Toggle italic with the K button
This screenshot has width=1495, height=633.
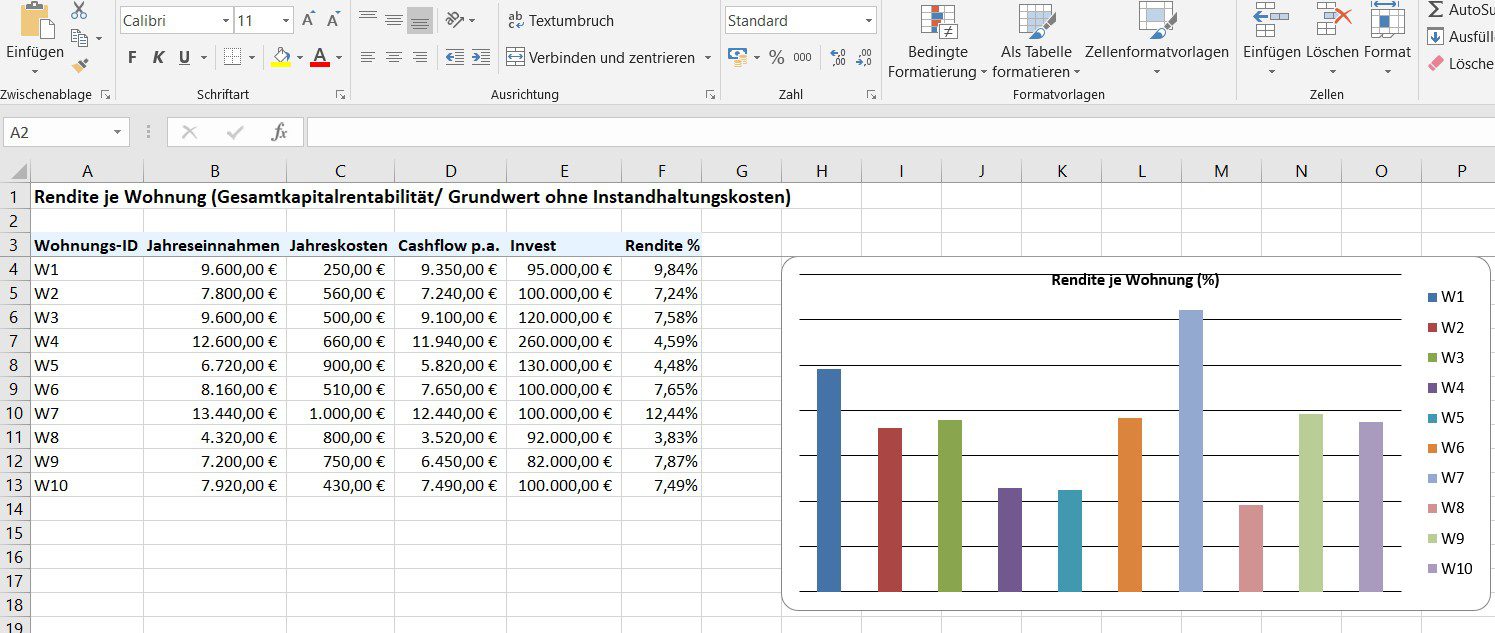[158, 58]
